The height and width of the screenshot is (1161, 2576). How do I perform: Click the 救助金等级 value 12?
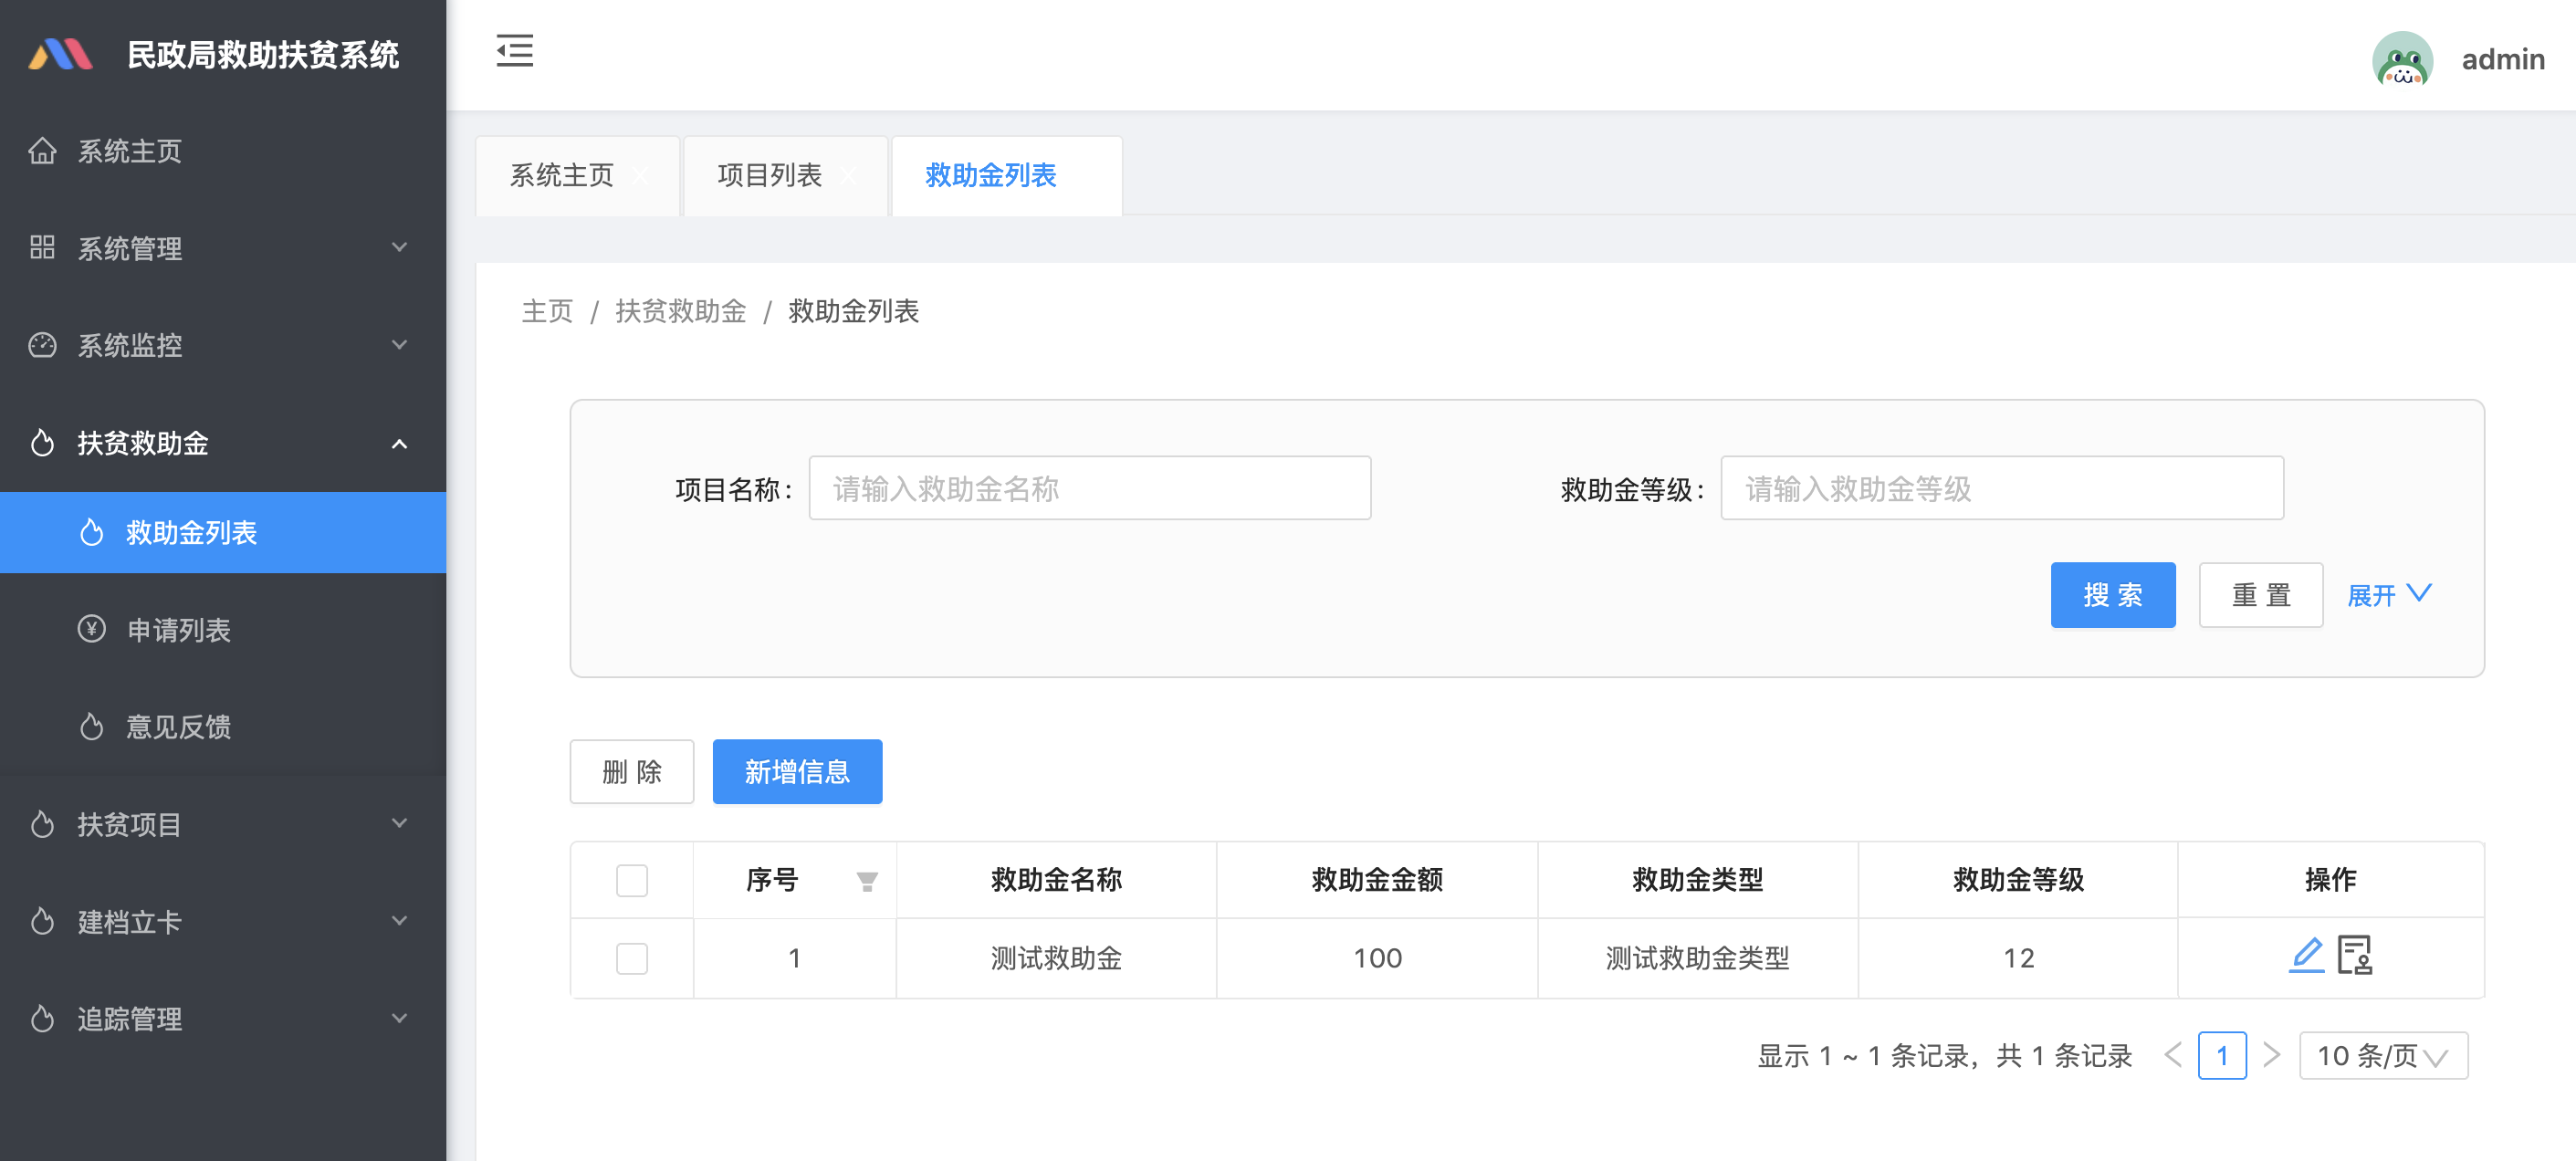[2019, 958]
